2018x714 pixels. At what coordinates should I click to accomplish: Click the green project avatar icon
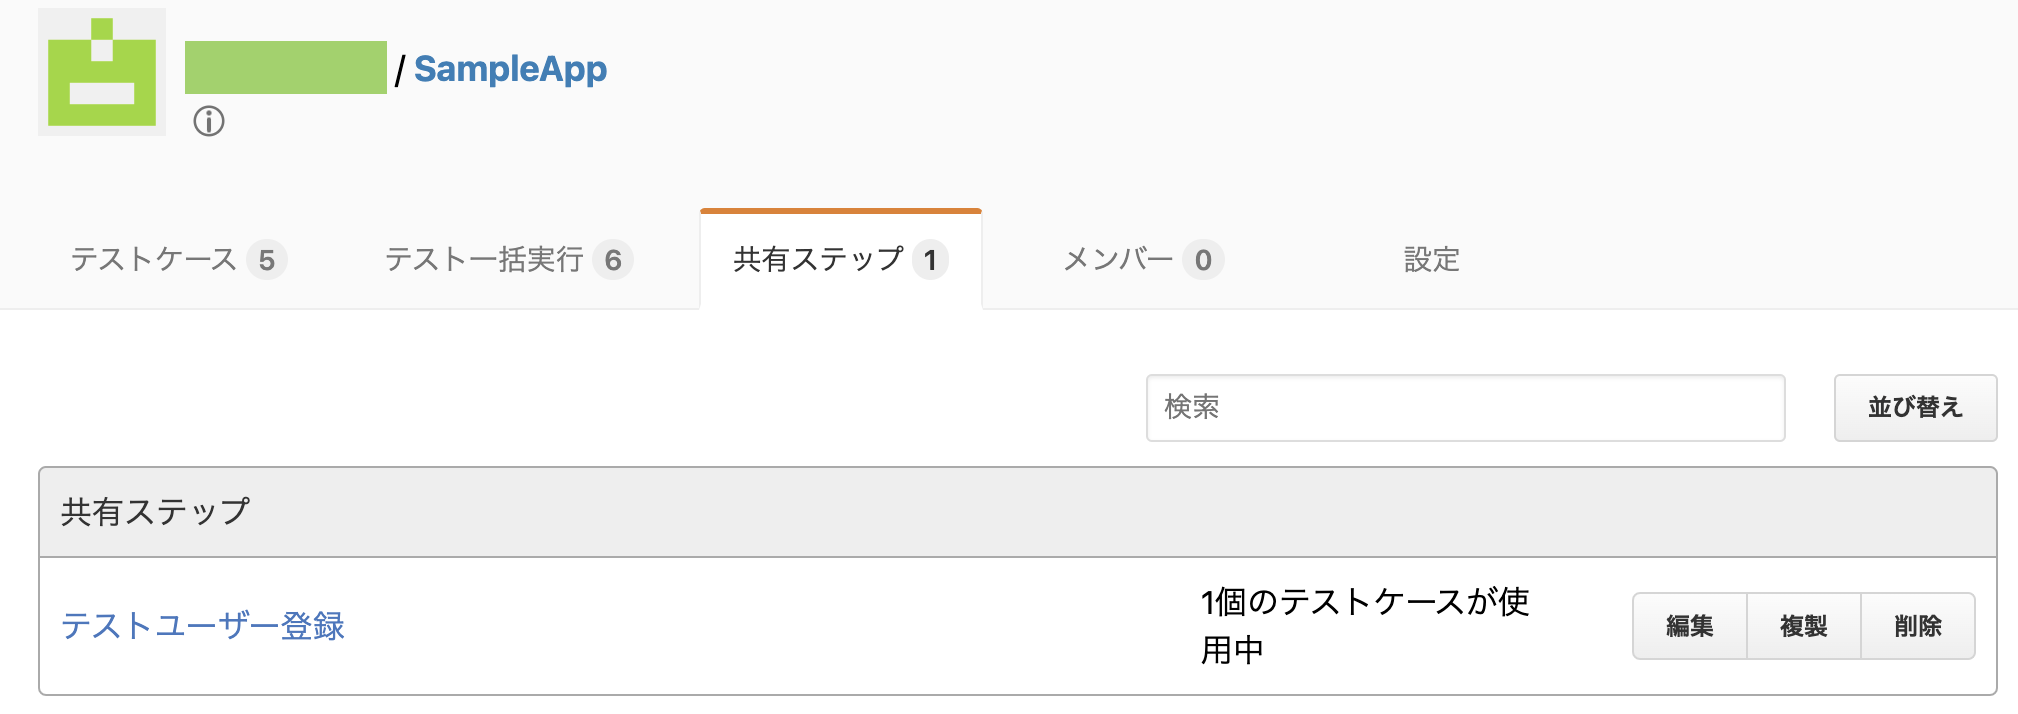(102, 72)
